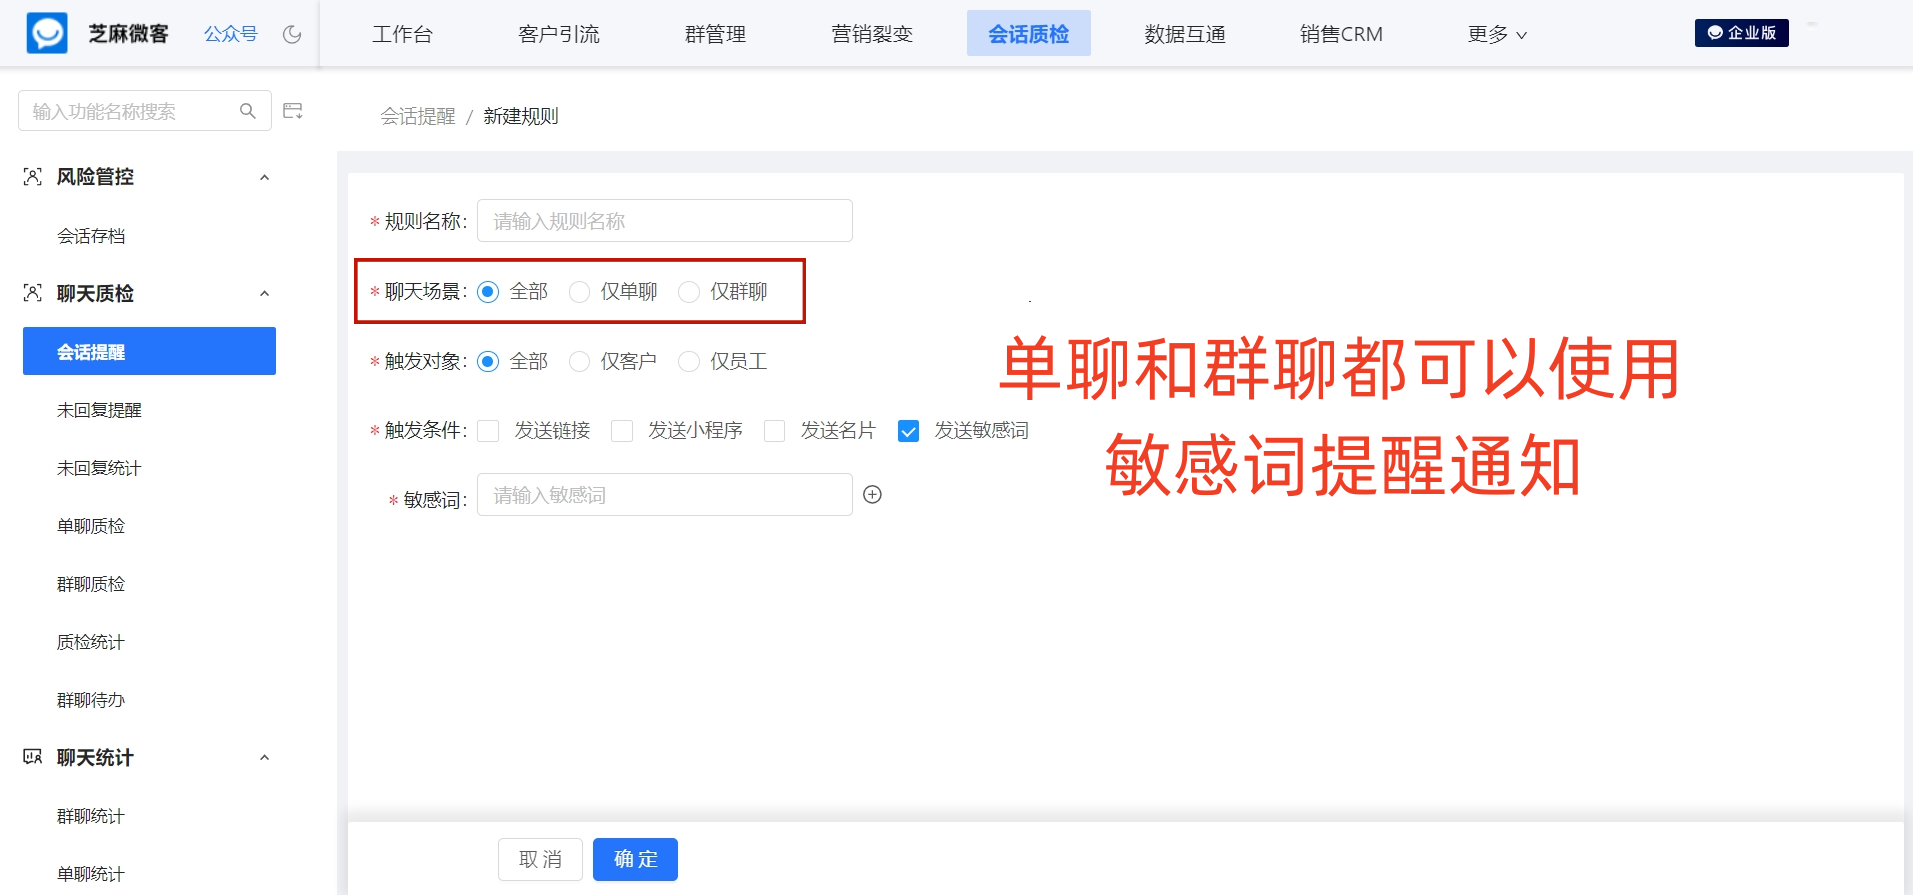Select 仅员工 trigger target option
This screenshot has width=1913, height=895.
[689, 362]
